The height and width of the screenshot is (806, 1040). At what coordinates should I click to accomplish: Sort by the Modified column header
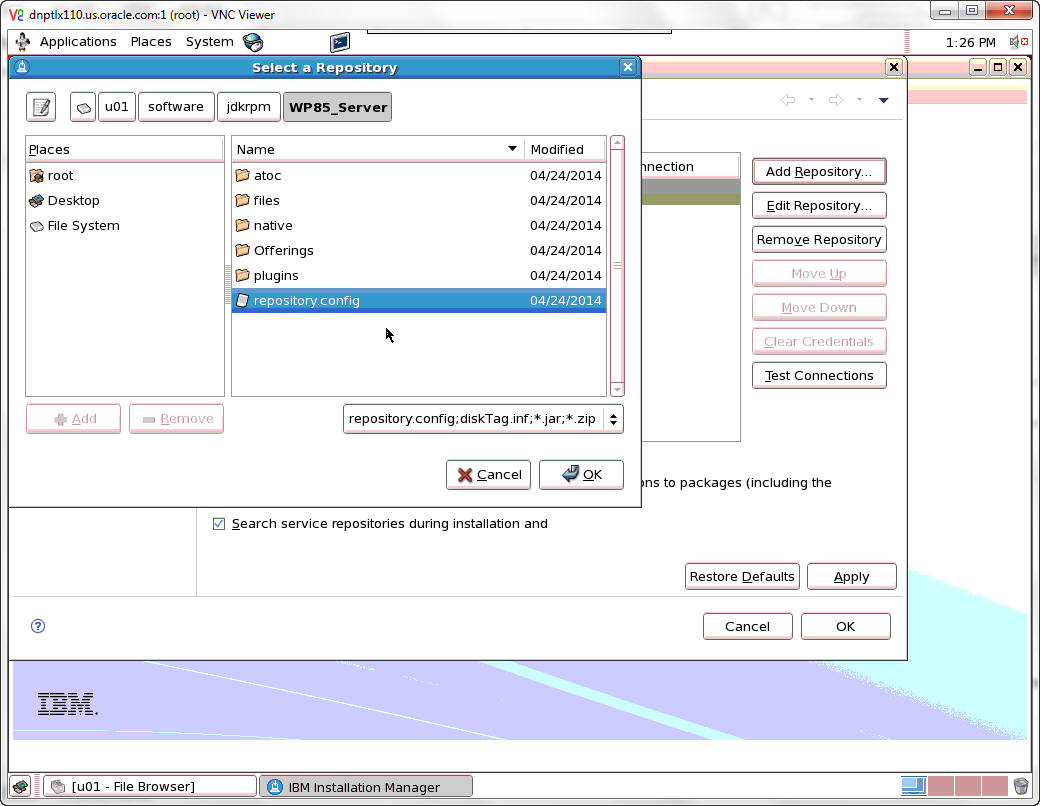click(564, 149)
